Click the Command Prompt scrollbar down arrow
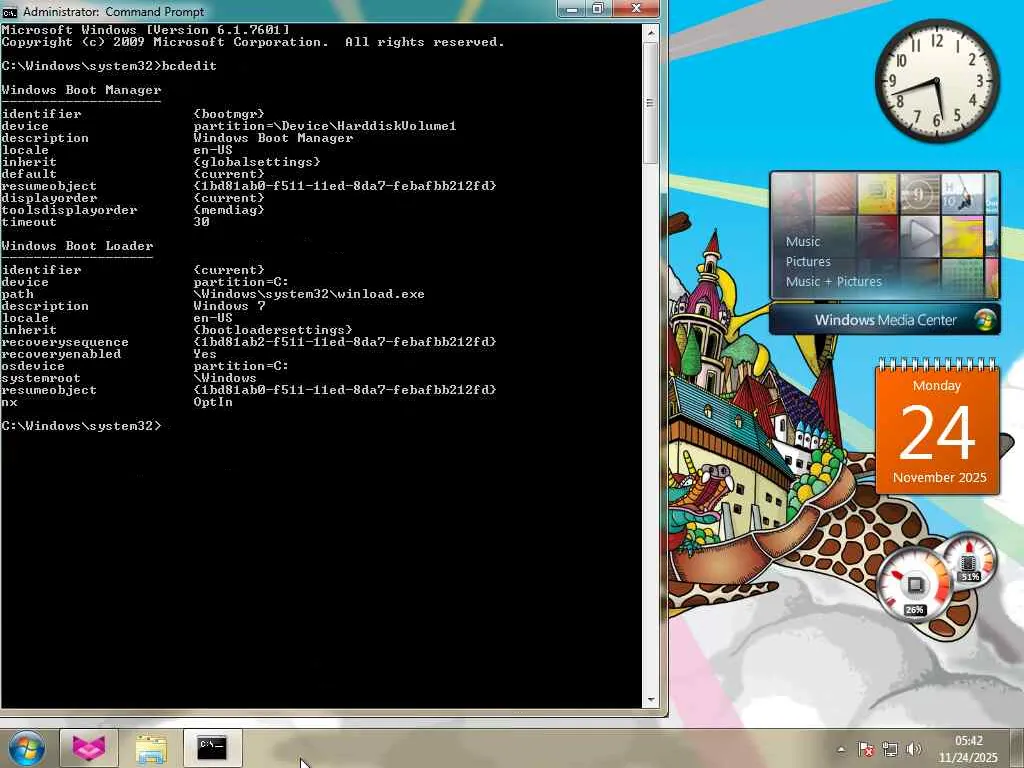 (650, 699)
